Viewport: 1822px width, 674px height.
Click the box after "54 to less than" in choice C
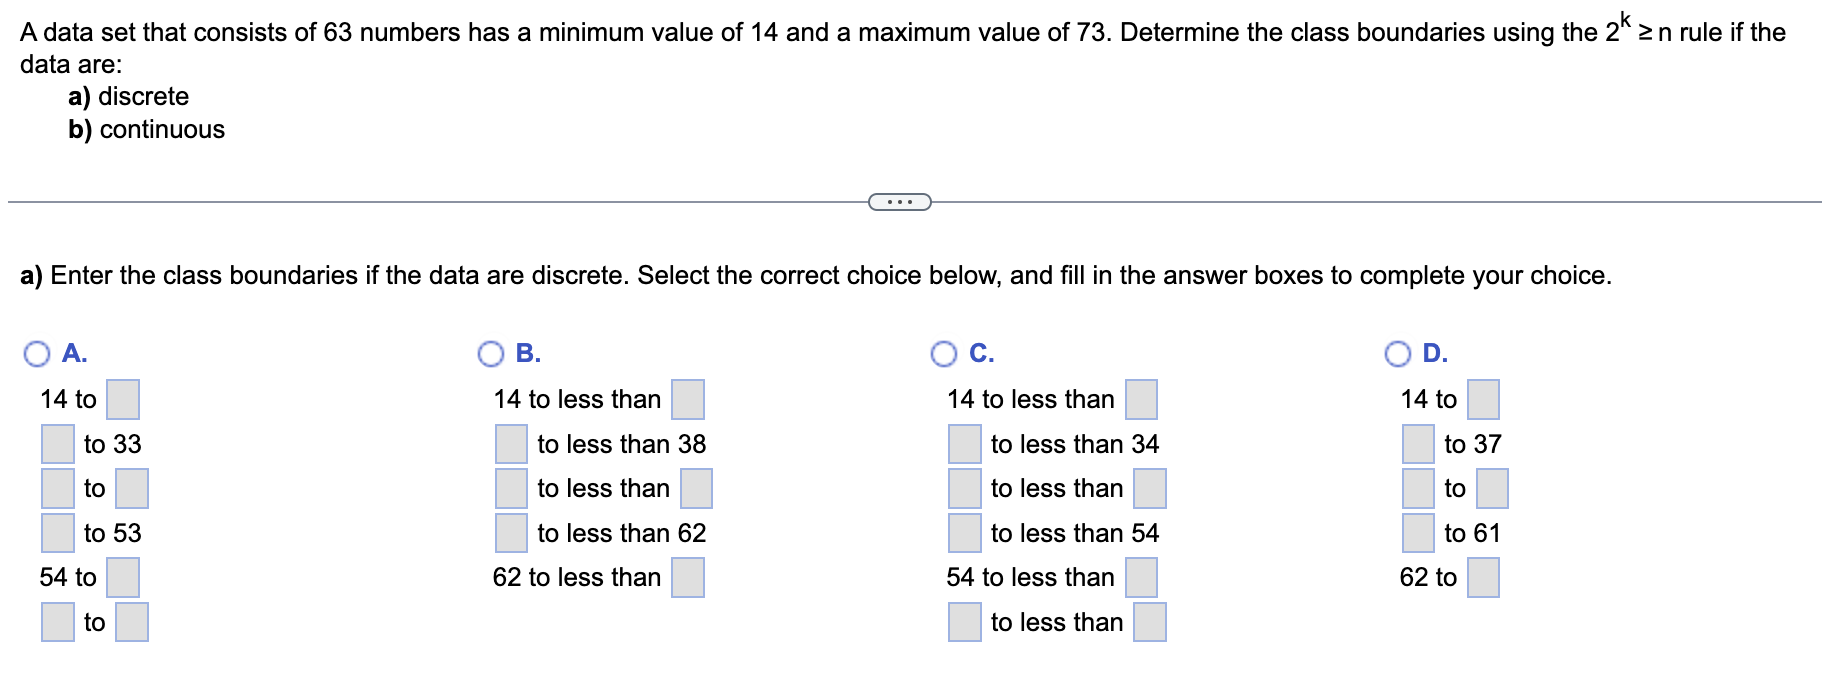[1141, 577]
